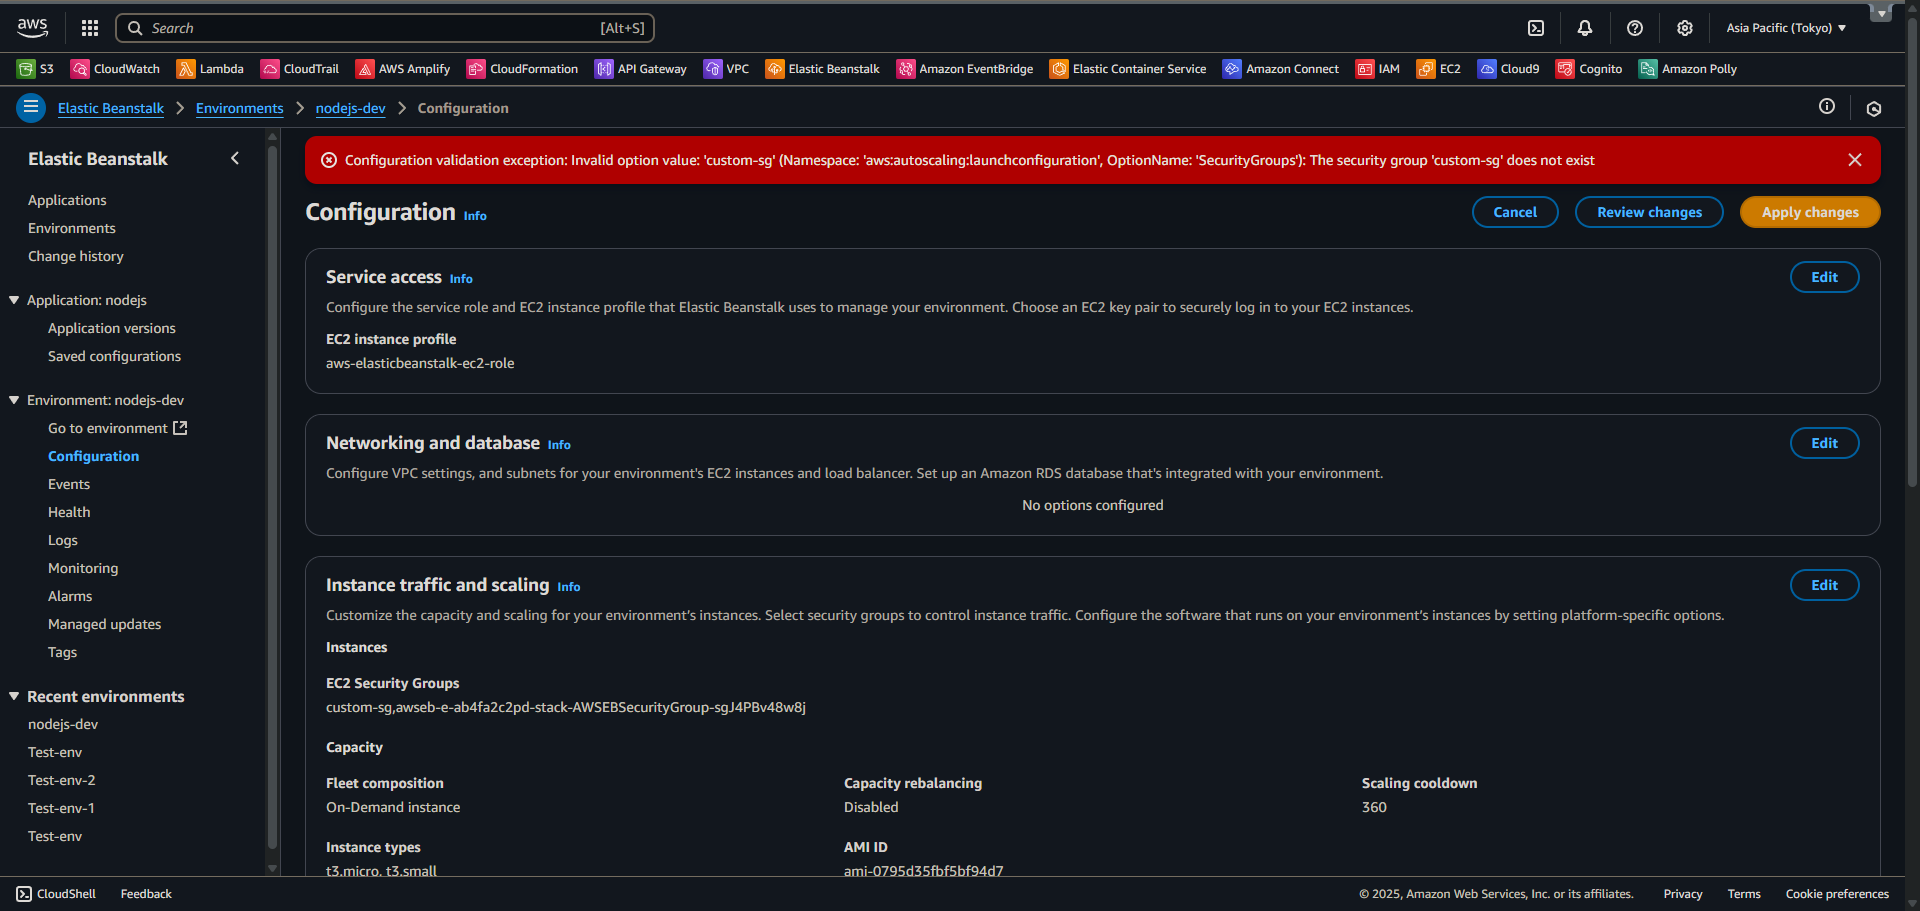The image size is (1920, 911).
Task: Open the AWS home logo
Action: pyautogui.click(x=32, y=28)
